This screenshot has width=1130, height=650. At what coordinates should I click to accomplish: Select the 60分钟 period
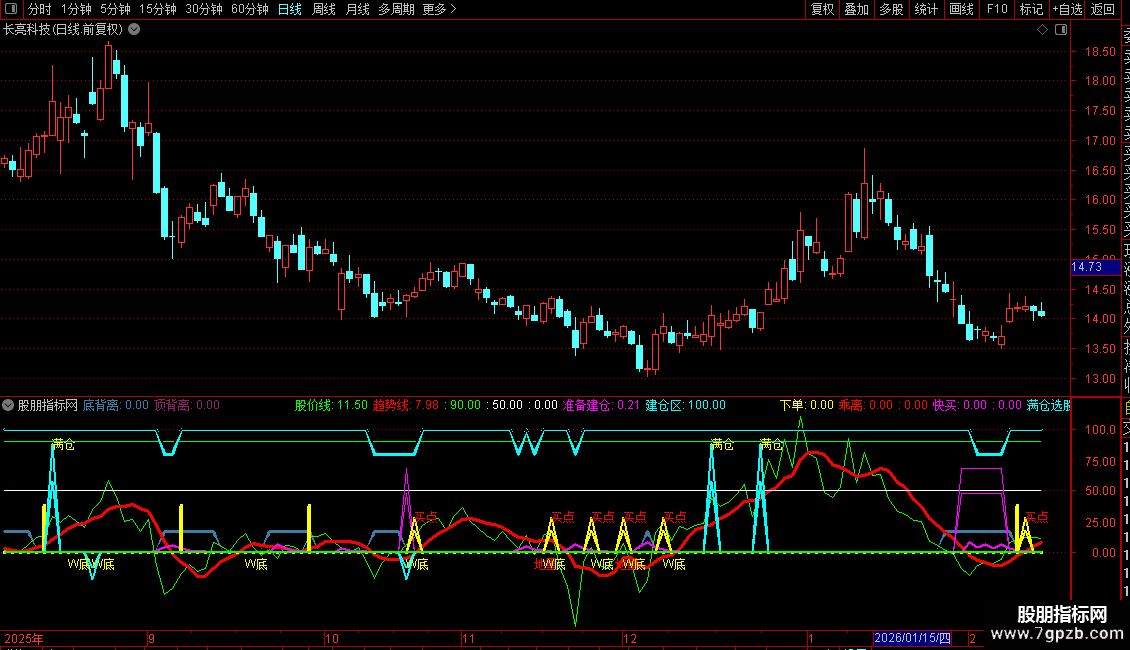[x=250, y=9]
